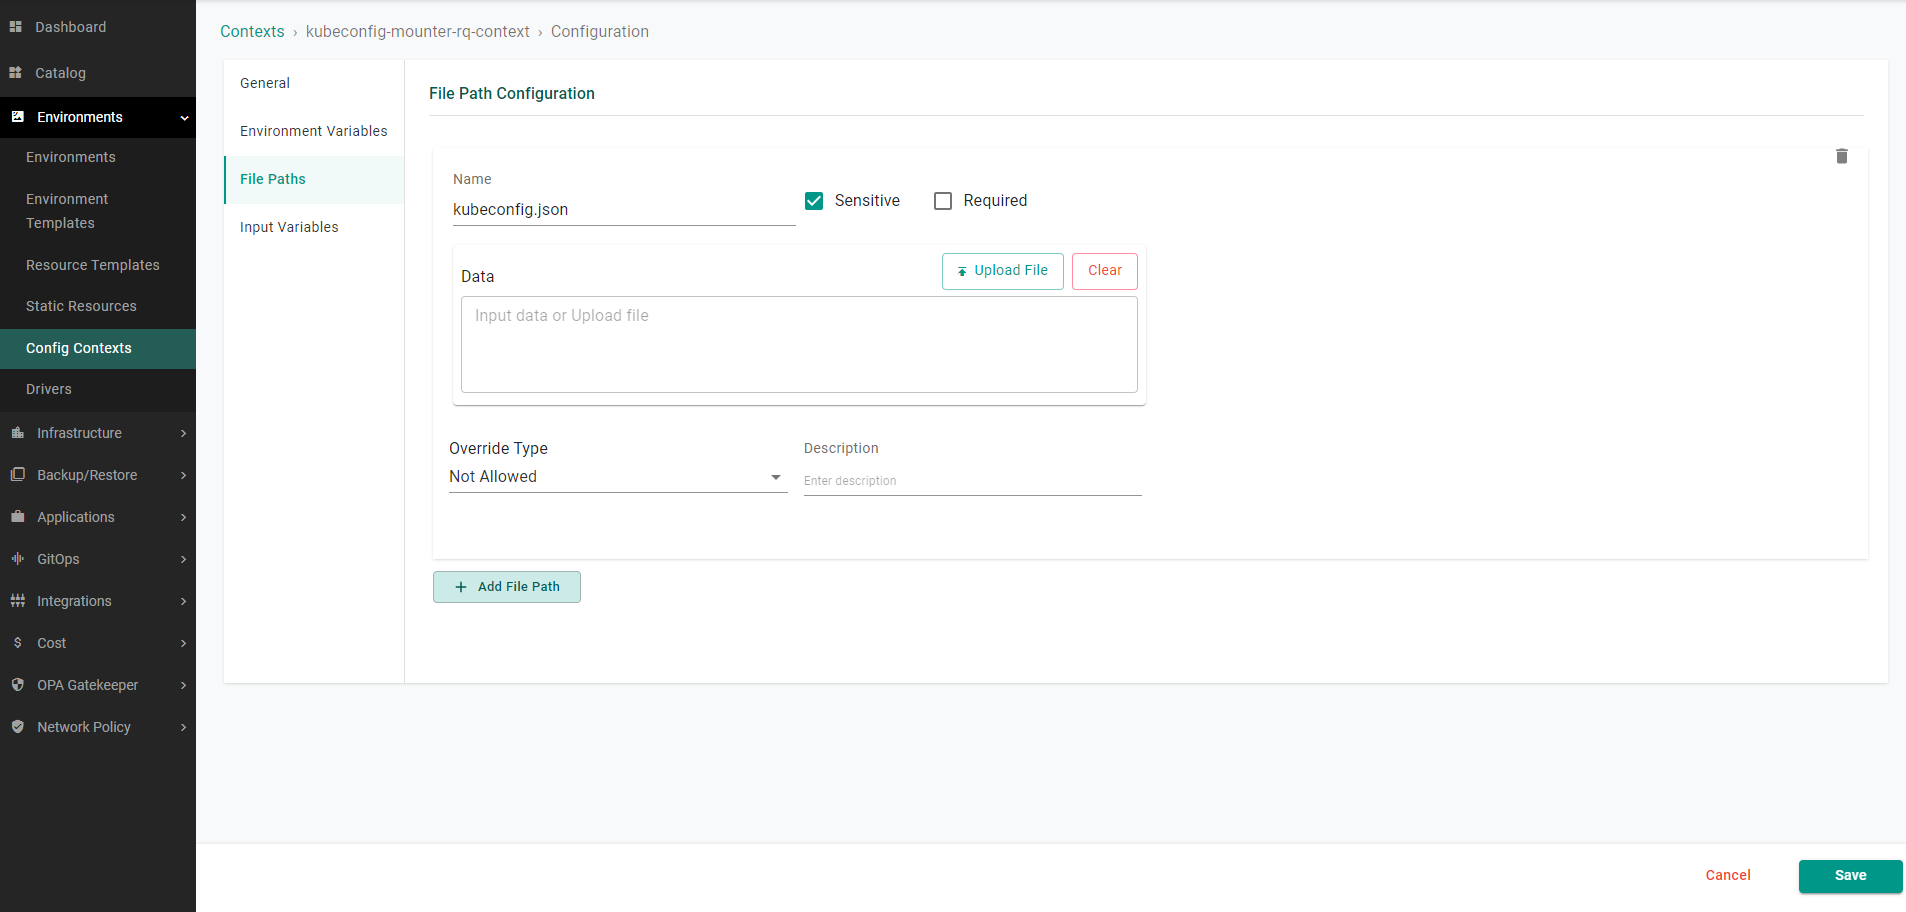Click the Dashboard label in sidebar
This screenshot has width=1906, height=912.
(x=70, y=27)
